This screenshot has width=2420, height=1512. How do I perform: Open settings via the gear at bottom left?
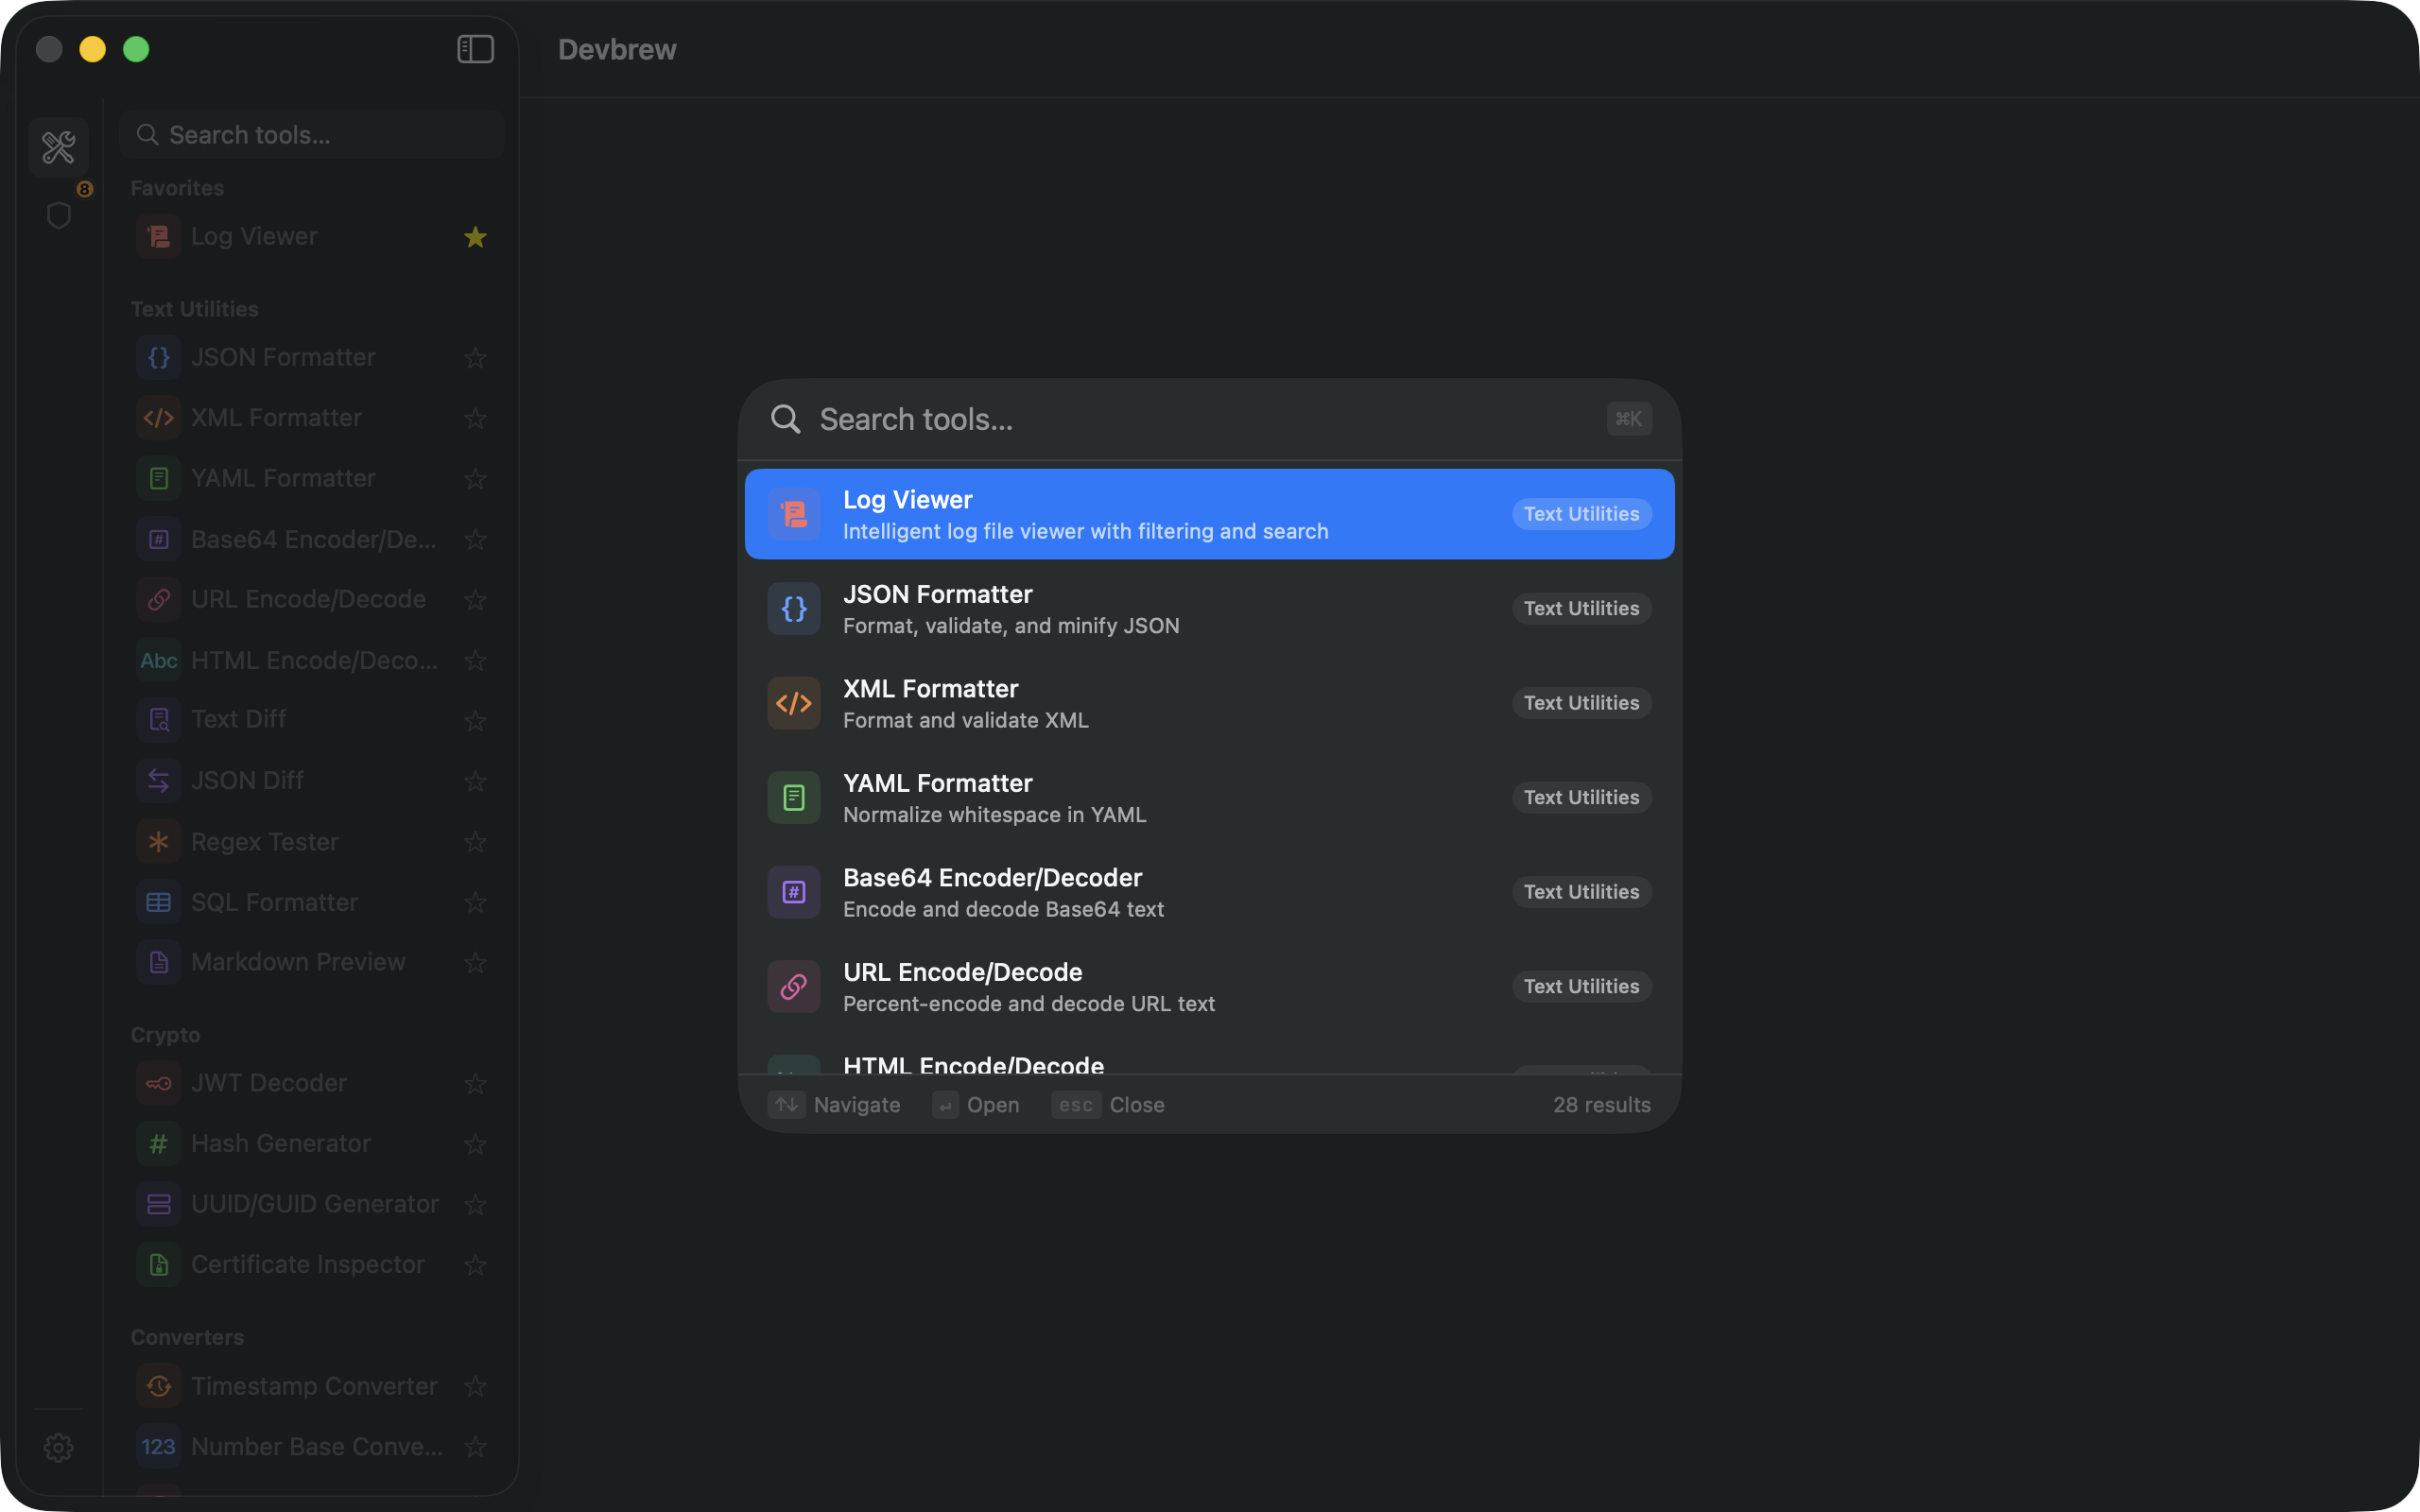59,1447
